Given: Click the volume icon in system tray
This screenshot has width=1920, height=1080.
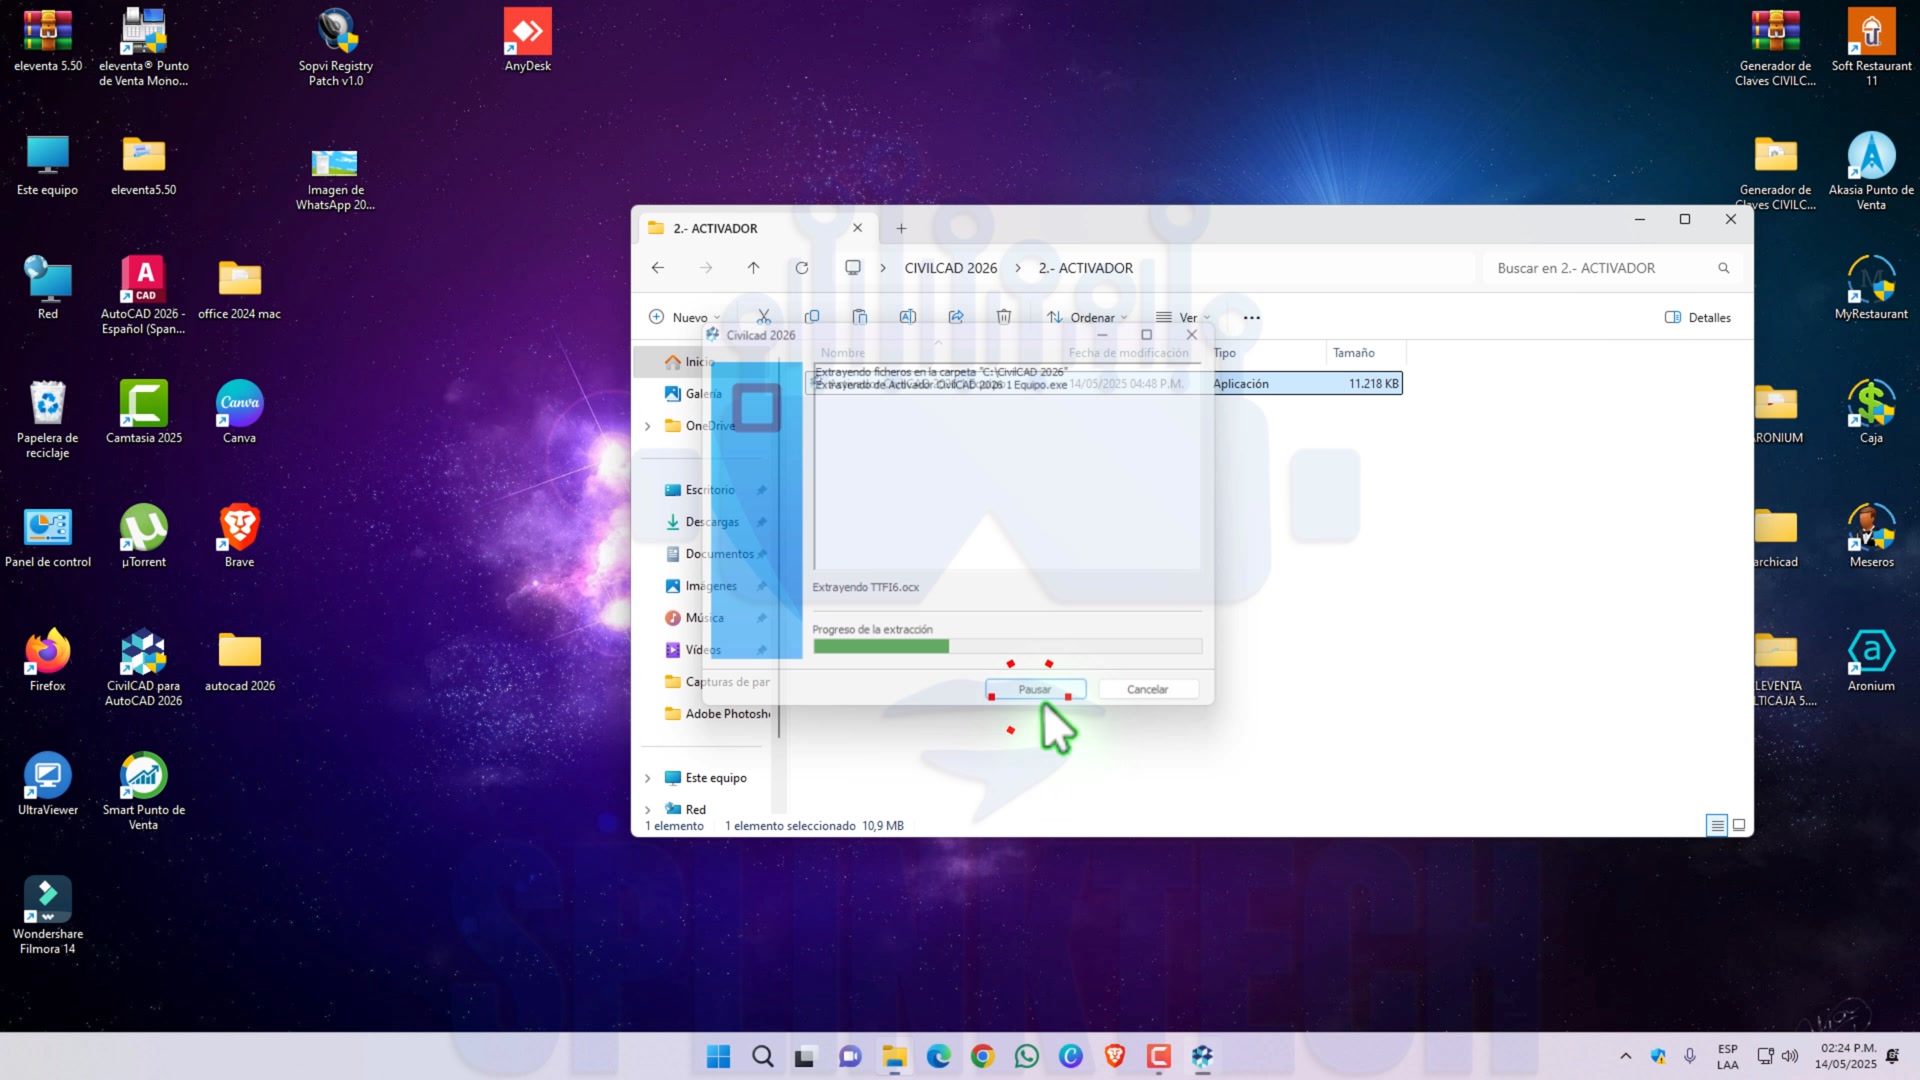Looking at the screenshot, I should (1790, 1056).
